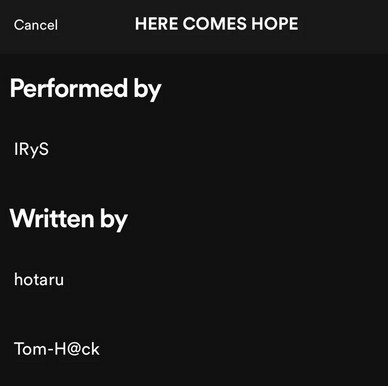Image resolution: width=388 pixels, height=386 pixels.
Task: Select the second songwriter, Tom-H@ck
Action: (57, 349)
